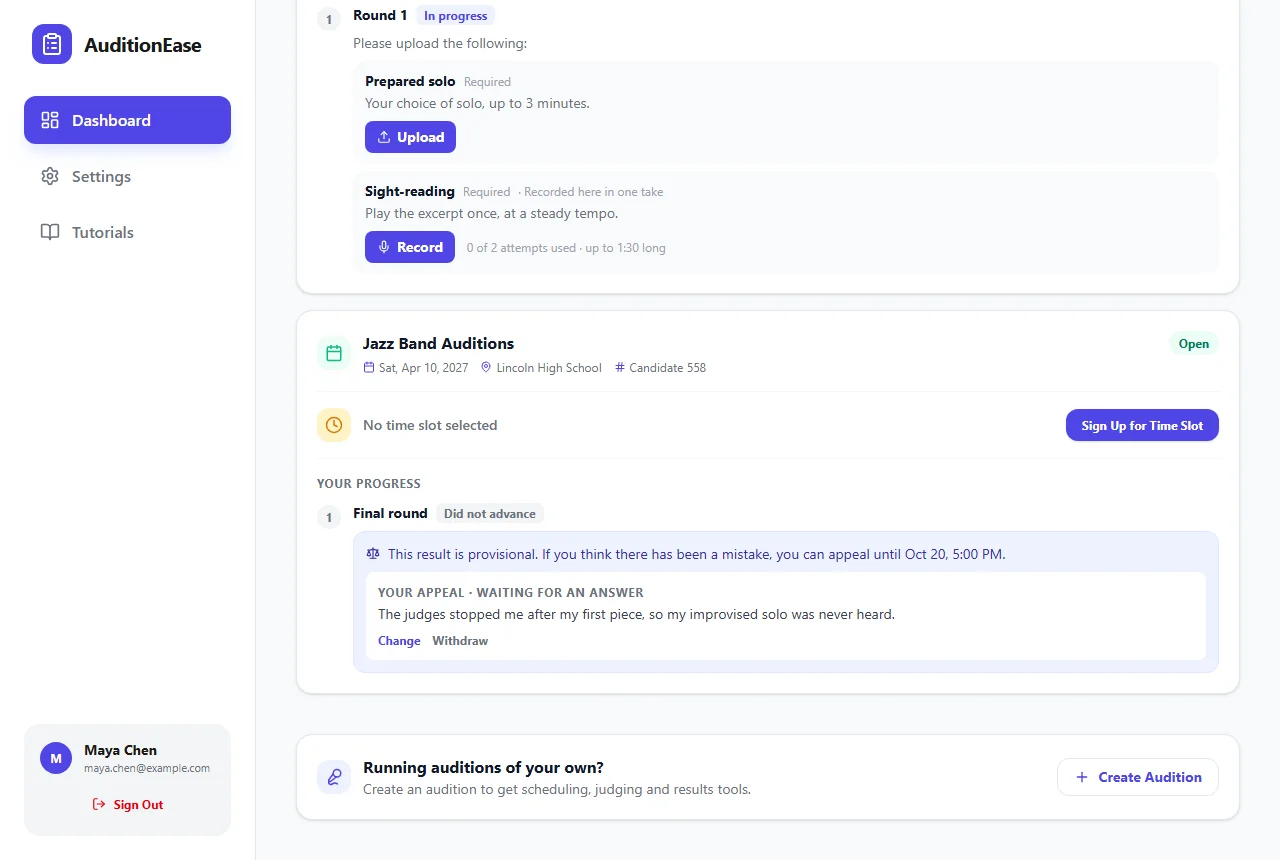Click the date icon by Sat, Apr 10, 2027
This screenshot has width=1280, height=860.
click(369, 368)
